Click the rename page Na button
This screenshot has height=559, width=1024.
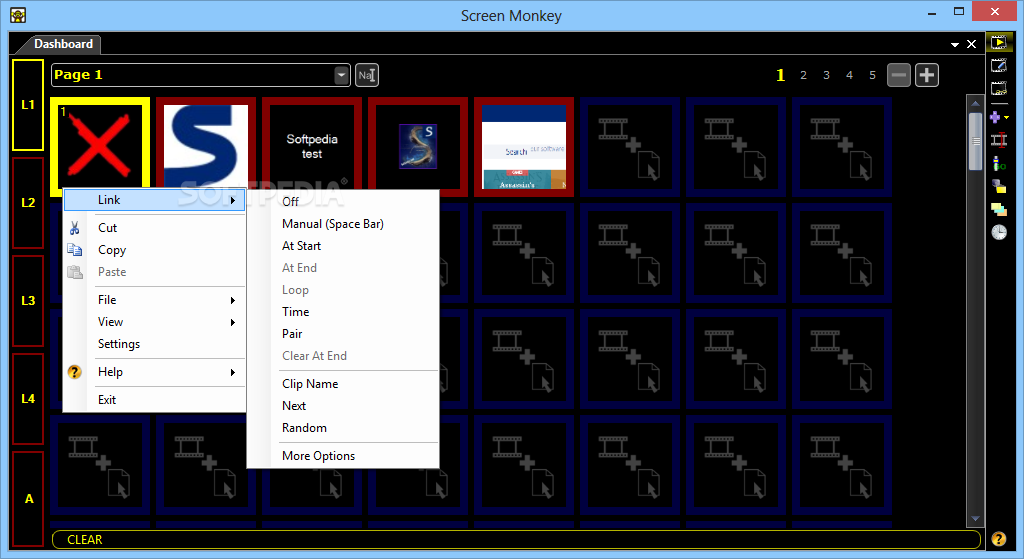click(366, 75)
